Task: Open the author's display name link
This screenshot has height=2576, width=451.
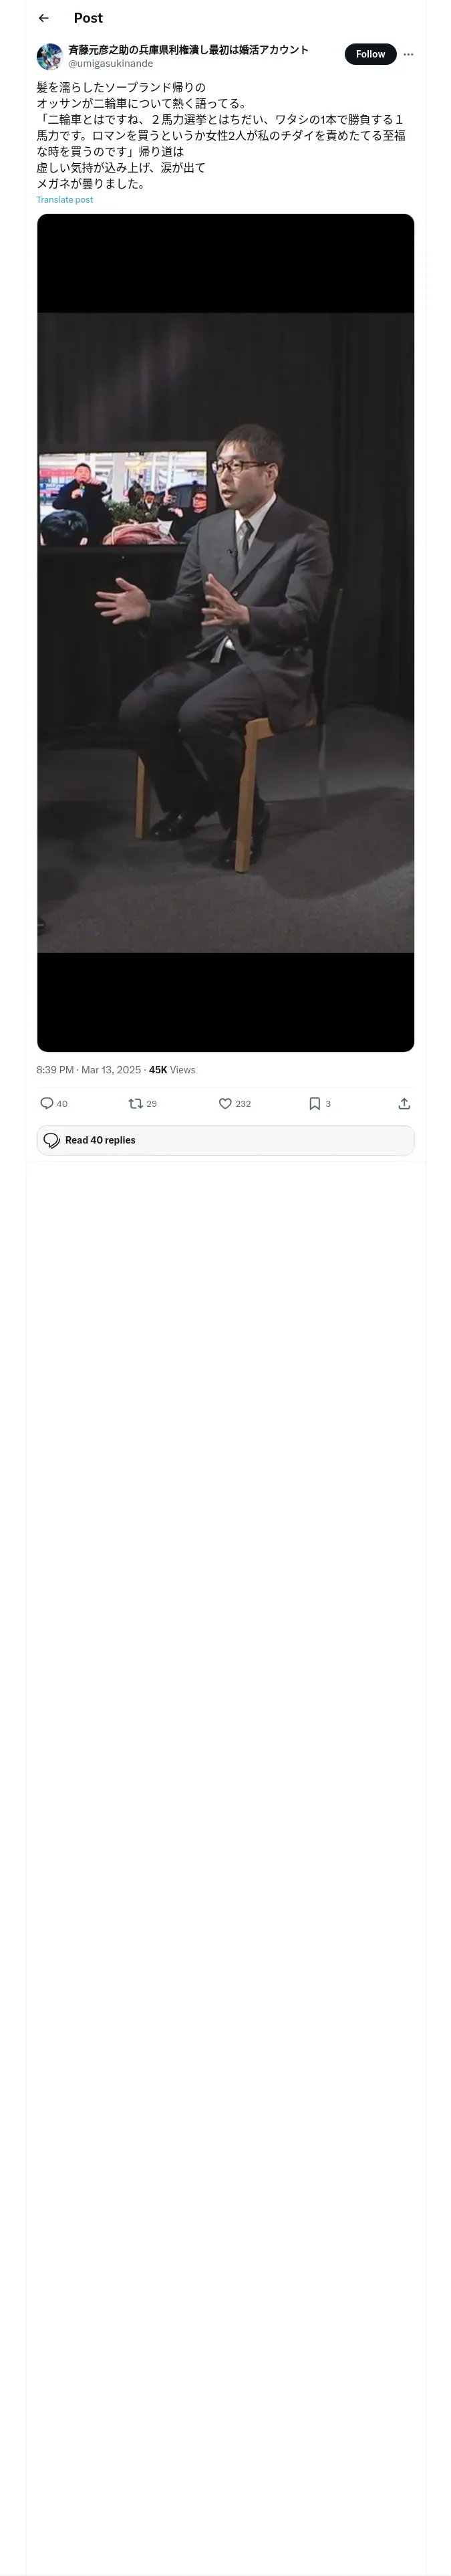Action: pos(188,49)
